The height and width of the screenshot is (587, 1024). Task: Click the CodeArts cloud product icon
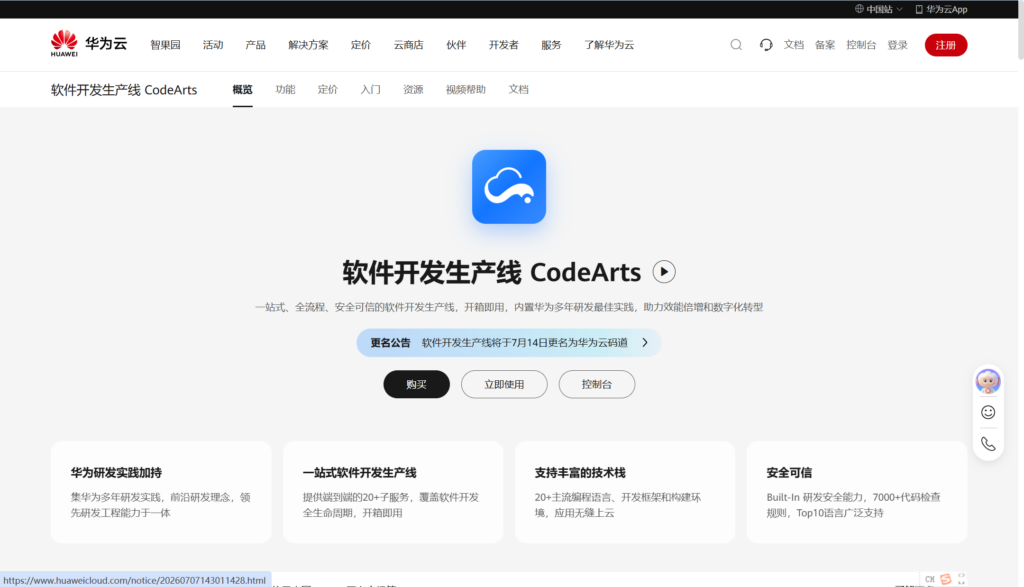click(509, 187)
